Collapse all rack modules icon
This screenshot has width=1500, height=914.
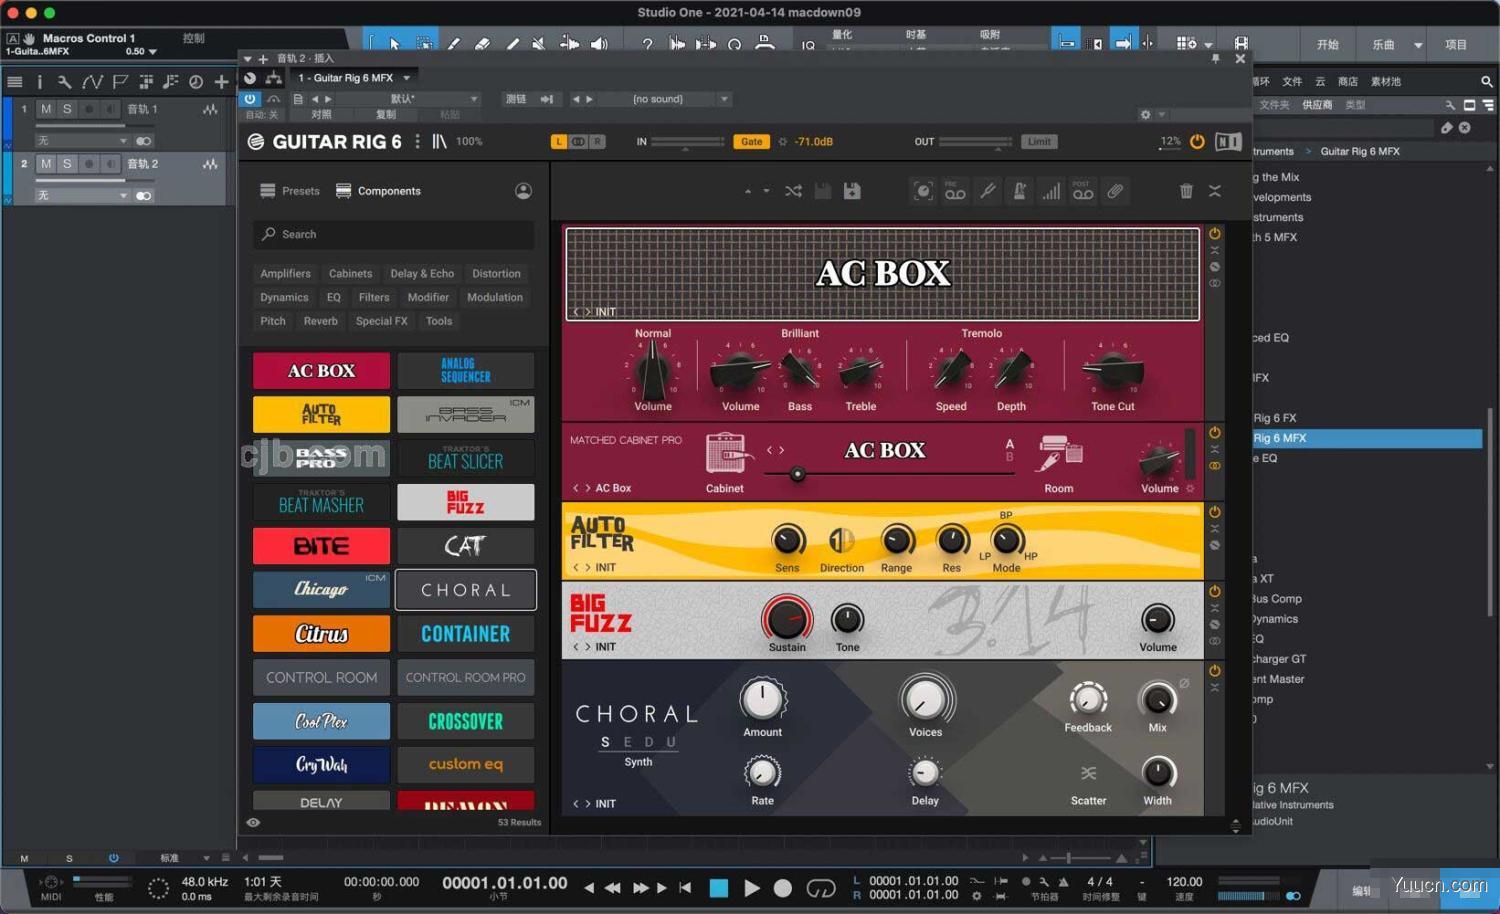click(x=1215, y=191)
